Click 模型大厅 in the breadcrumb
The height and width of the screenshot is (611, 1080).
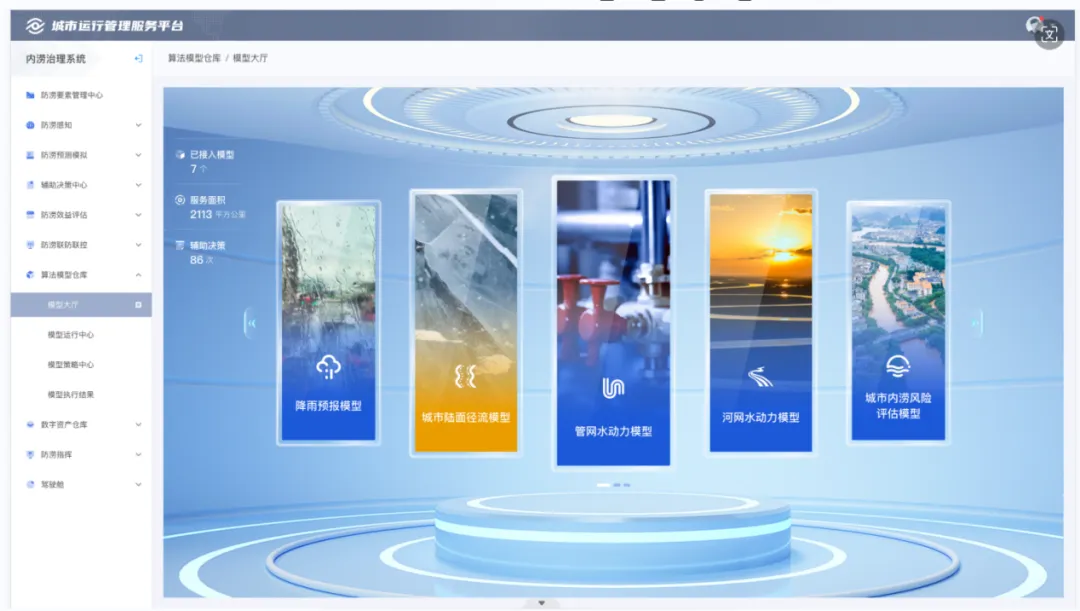click(x=250, y=59)
